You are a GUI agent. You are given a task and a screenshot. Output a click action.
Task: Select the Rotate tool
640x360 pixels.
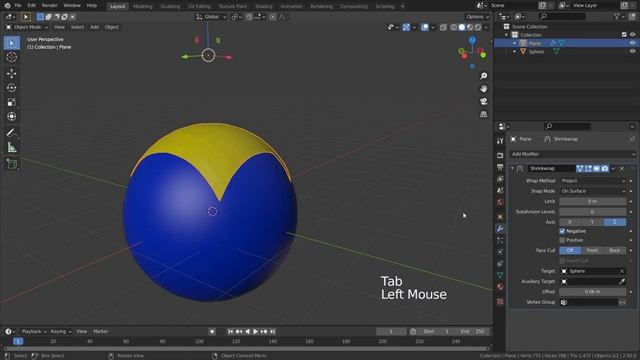tap(11, 88)
